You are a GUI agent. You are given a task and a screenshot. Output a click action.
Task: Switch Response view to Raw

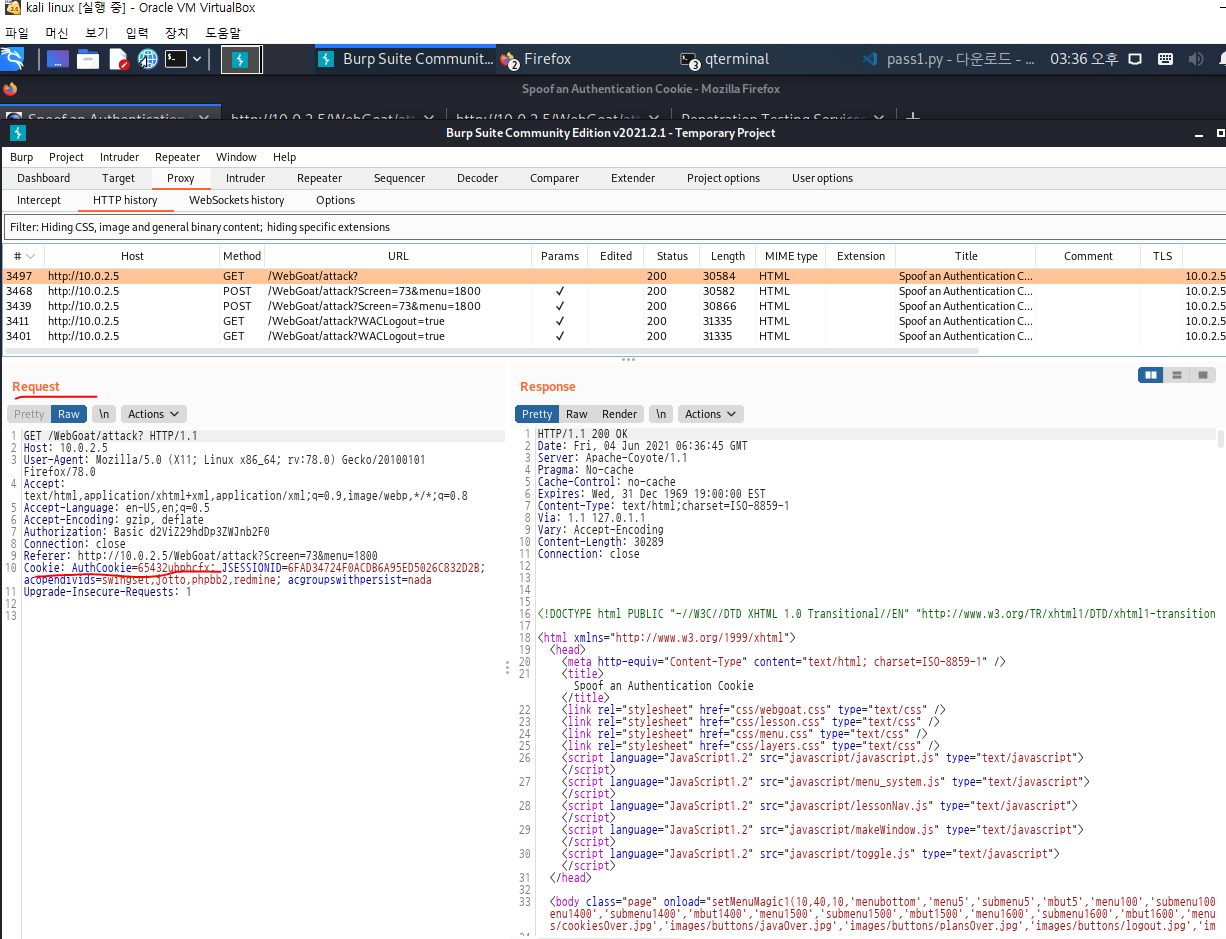(x=577, y=414)
